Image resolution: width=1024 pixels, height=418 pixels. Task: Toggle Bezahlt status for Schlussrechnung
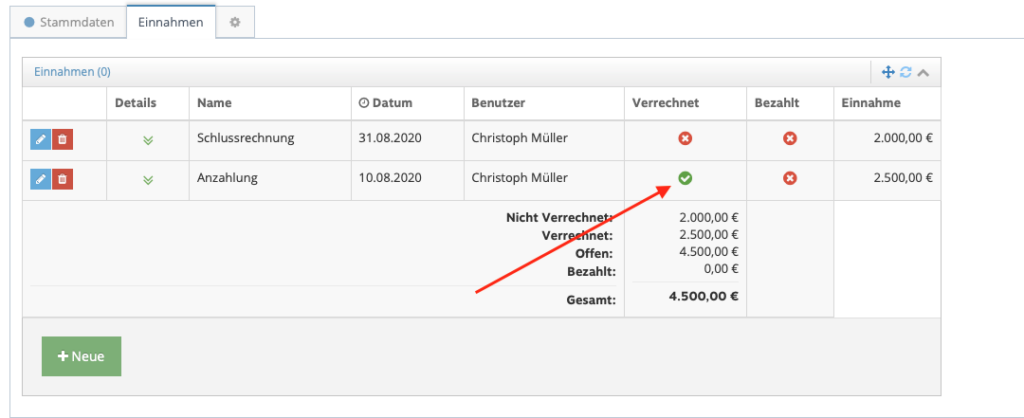click(x=790, y=138)
